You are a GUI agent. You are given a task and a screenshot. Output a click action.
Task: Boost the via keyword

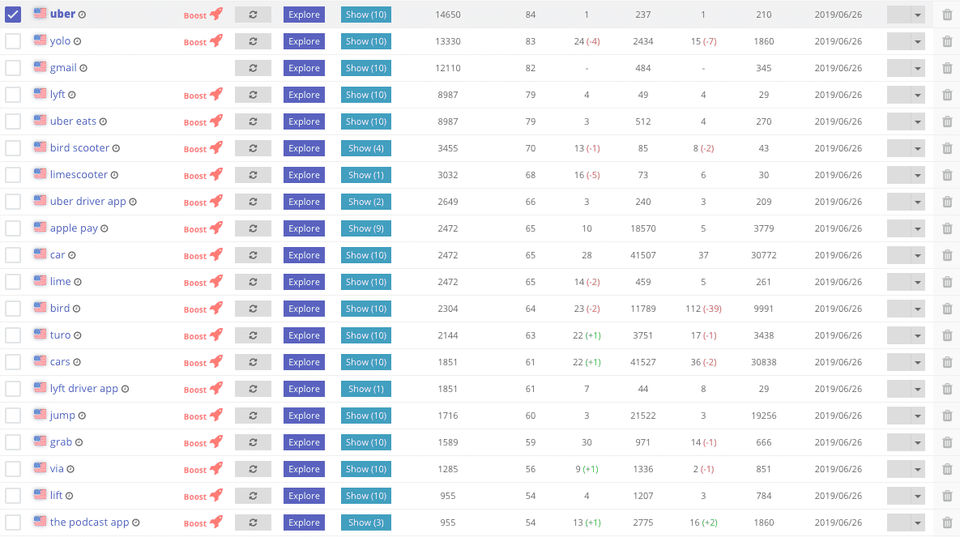pyautogui.click(x=203, y=469)
